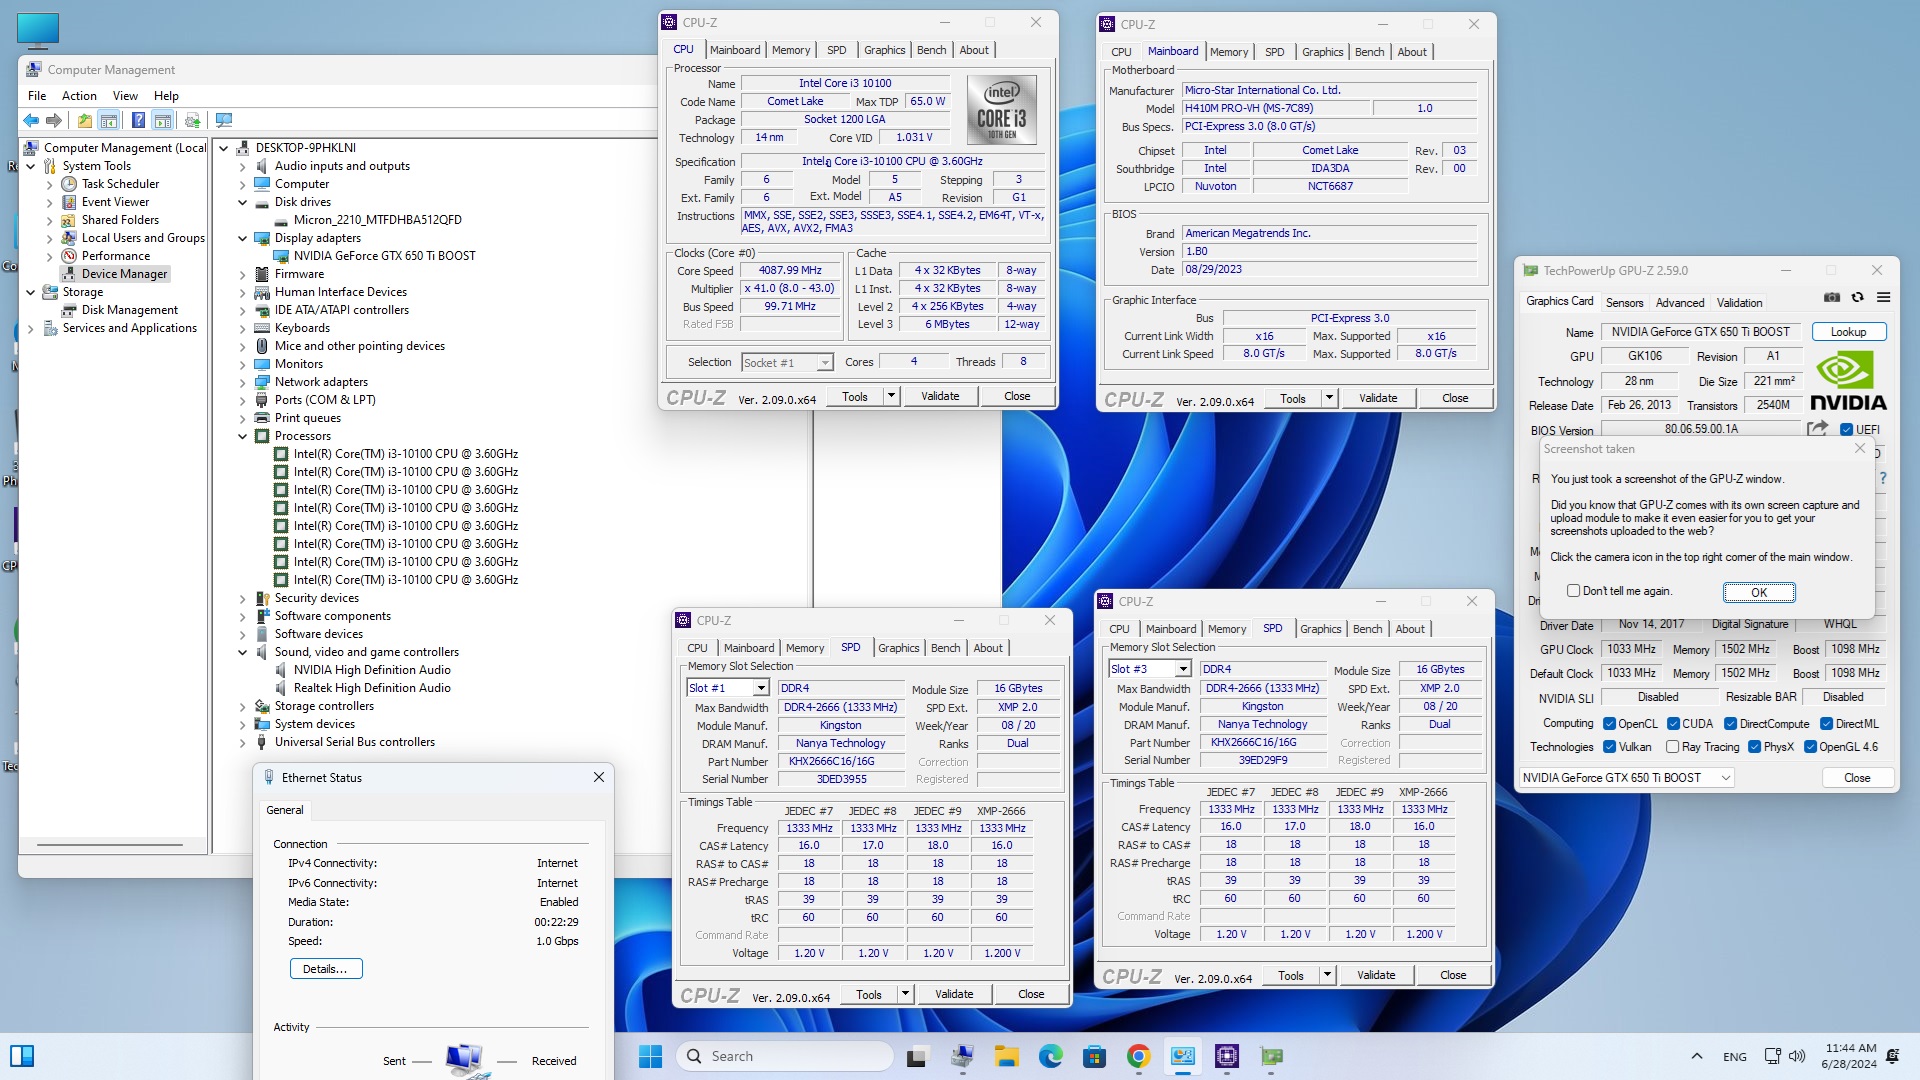This screenshot has width=1920, height=1080.
Task: Click the taskbar Search box
Action: click(x=785, y=1056)
